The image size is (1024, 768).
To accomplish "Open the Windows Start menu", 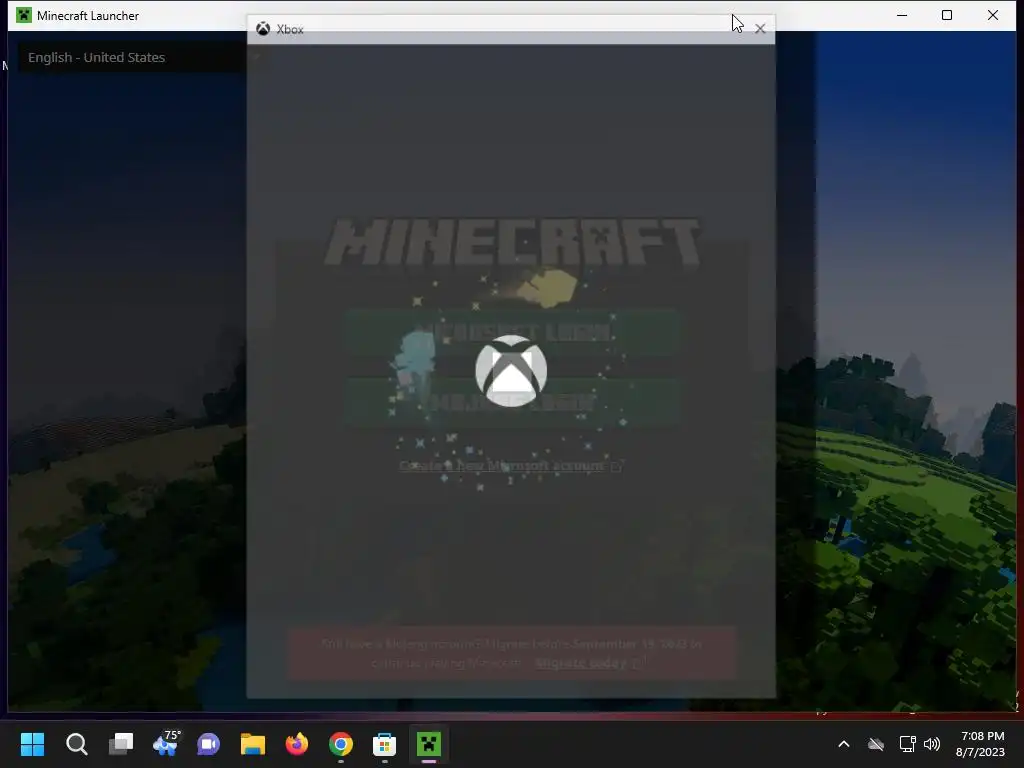I will [32, 744].
